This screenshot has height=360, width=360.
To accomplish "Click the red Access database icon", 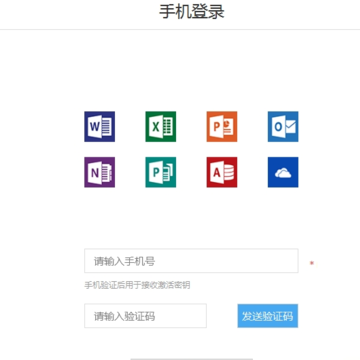I will pyautogui.click(x=222, y=172).
